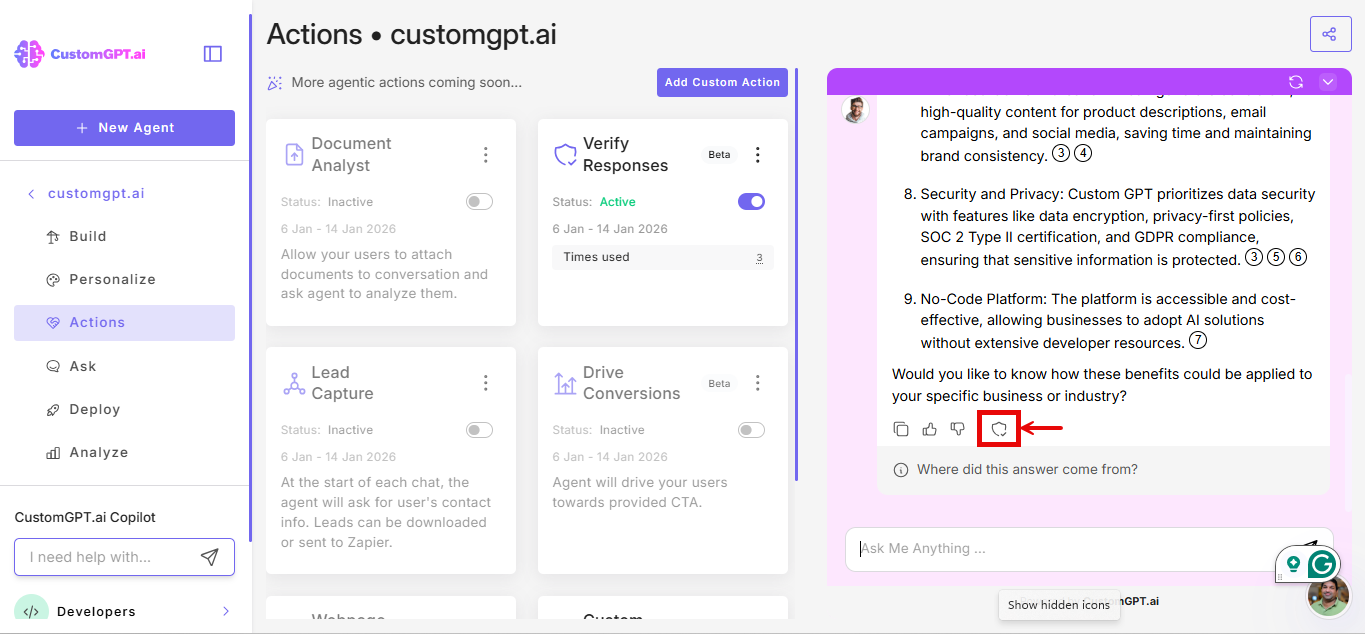
Task: Click the Drive Conversions icon
Action: 566,383
